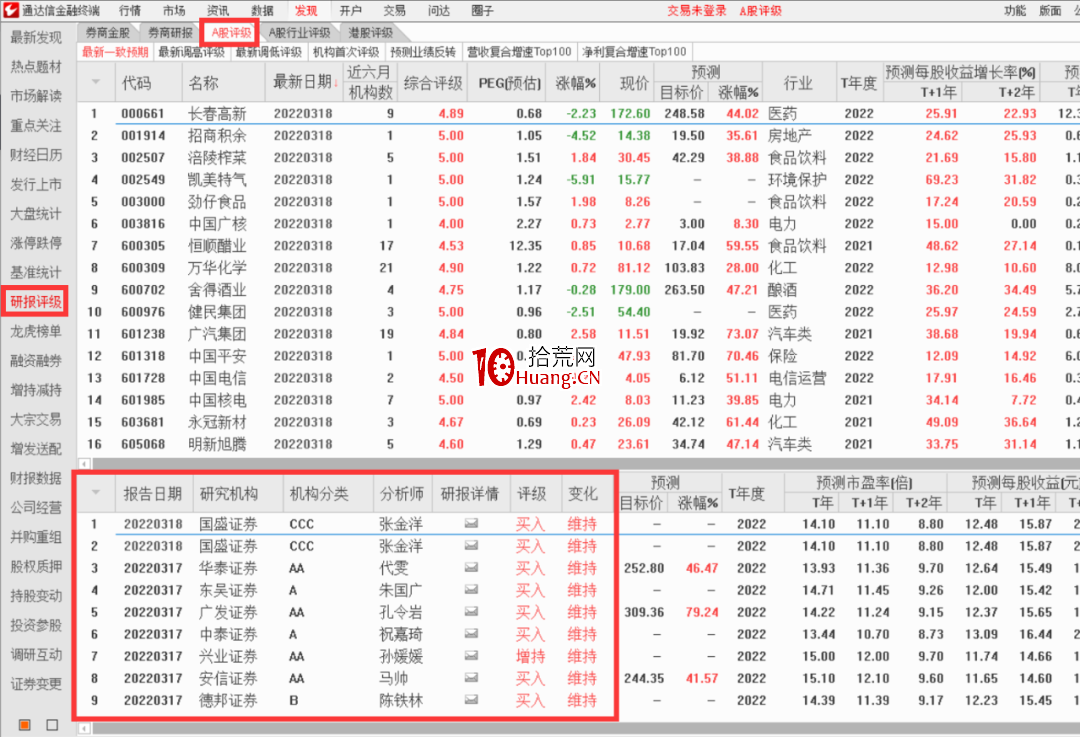Select the 明新旭腾 stock row
This screenshot has height=737, width=1080.
coord(579,444)
